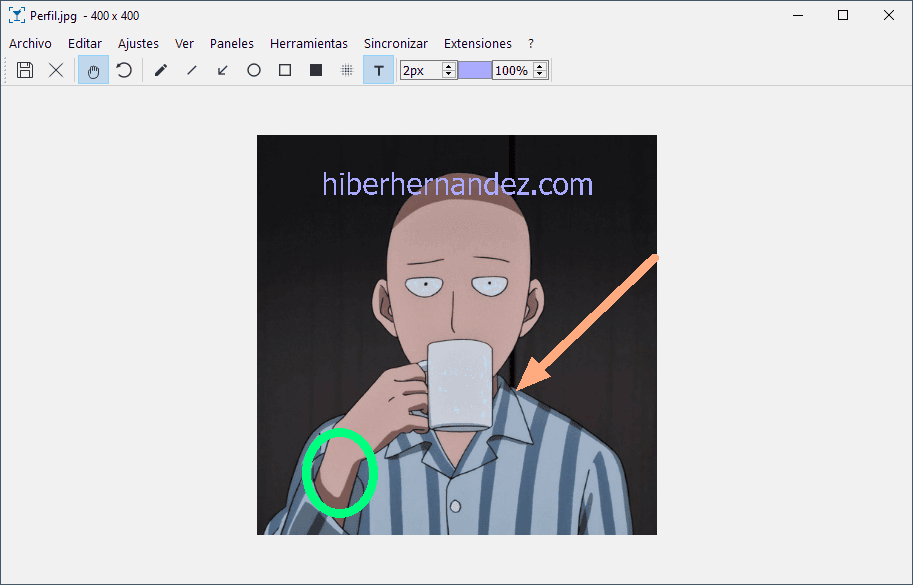This screenshot has height=585, width=913.
Task: Click the Save icon in the toolbar
Action: (25, 70)
